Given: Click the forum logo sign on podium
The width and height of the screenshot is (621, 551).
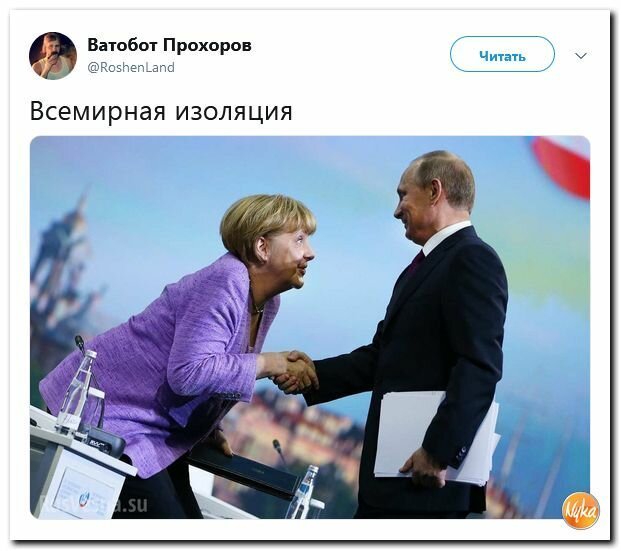Looking at the screenshot, I should [84, 492].
